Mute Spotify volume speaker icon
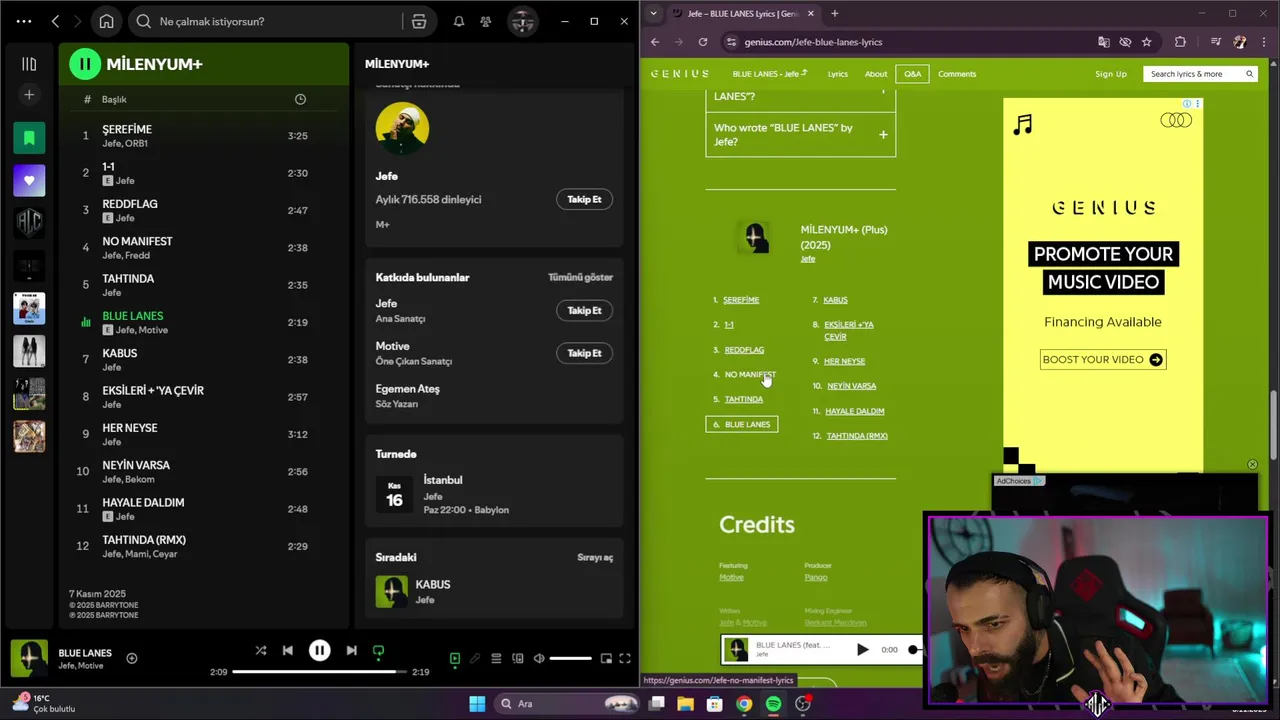 pos(539,658)
